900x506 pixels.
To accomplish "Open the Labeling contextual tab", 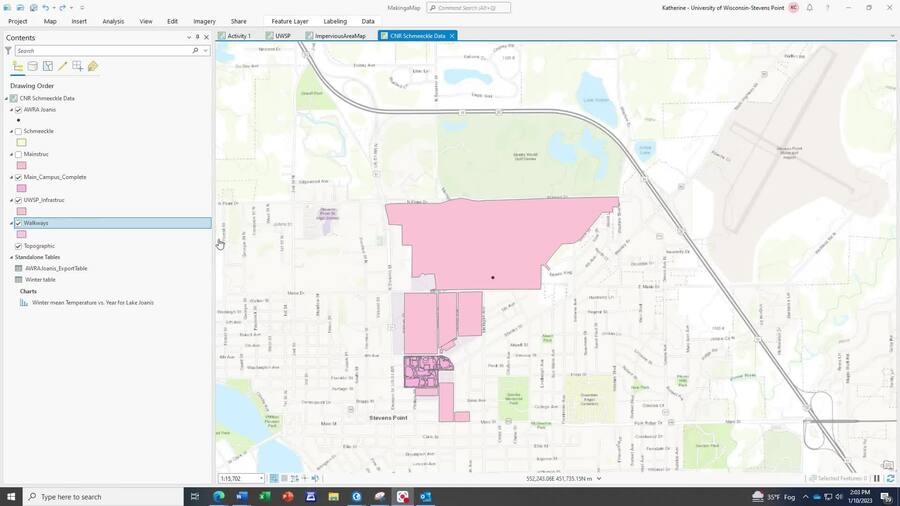I will (x=335, y=21).
